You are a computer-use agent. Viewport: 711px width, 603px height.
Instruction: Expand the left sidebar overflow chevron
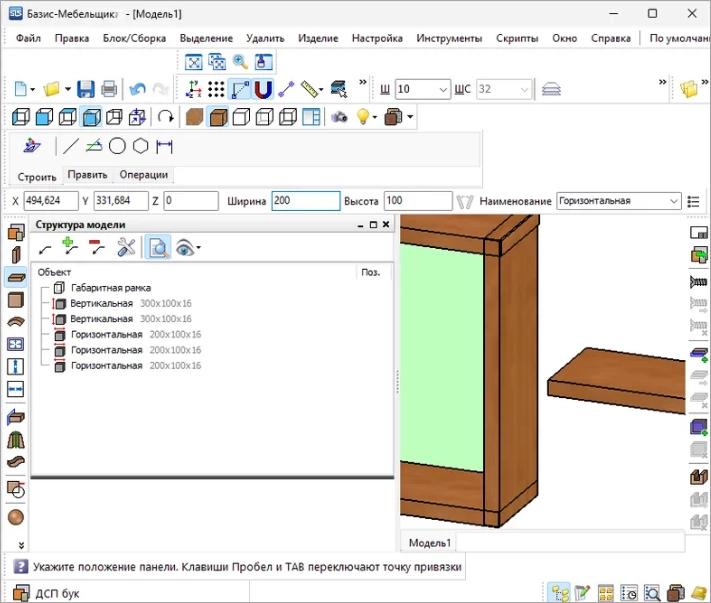21,545
